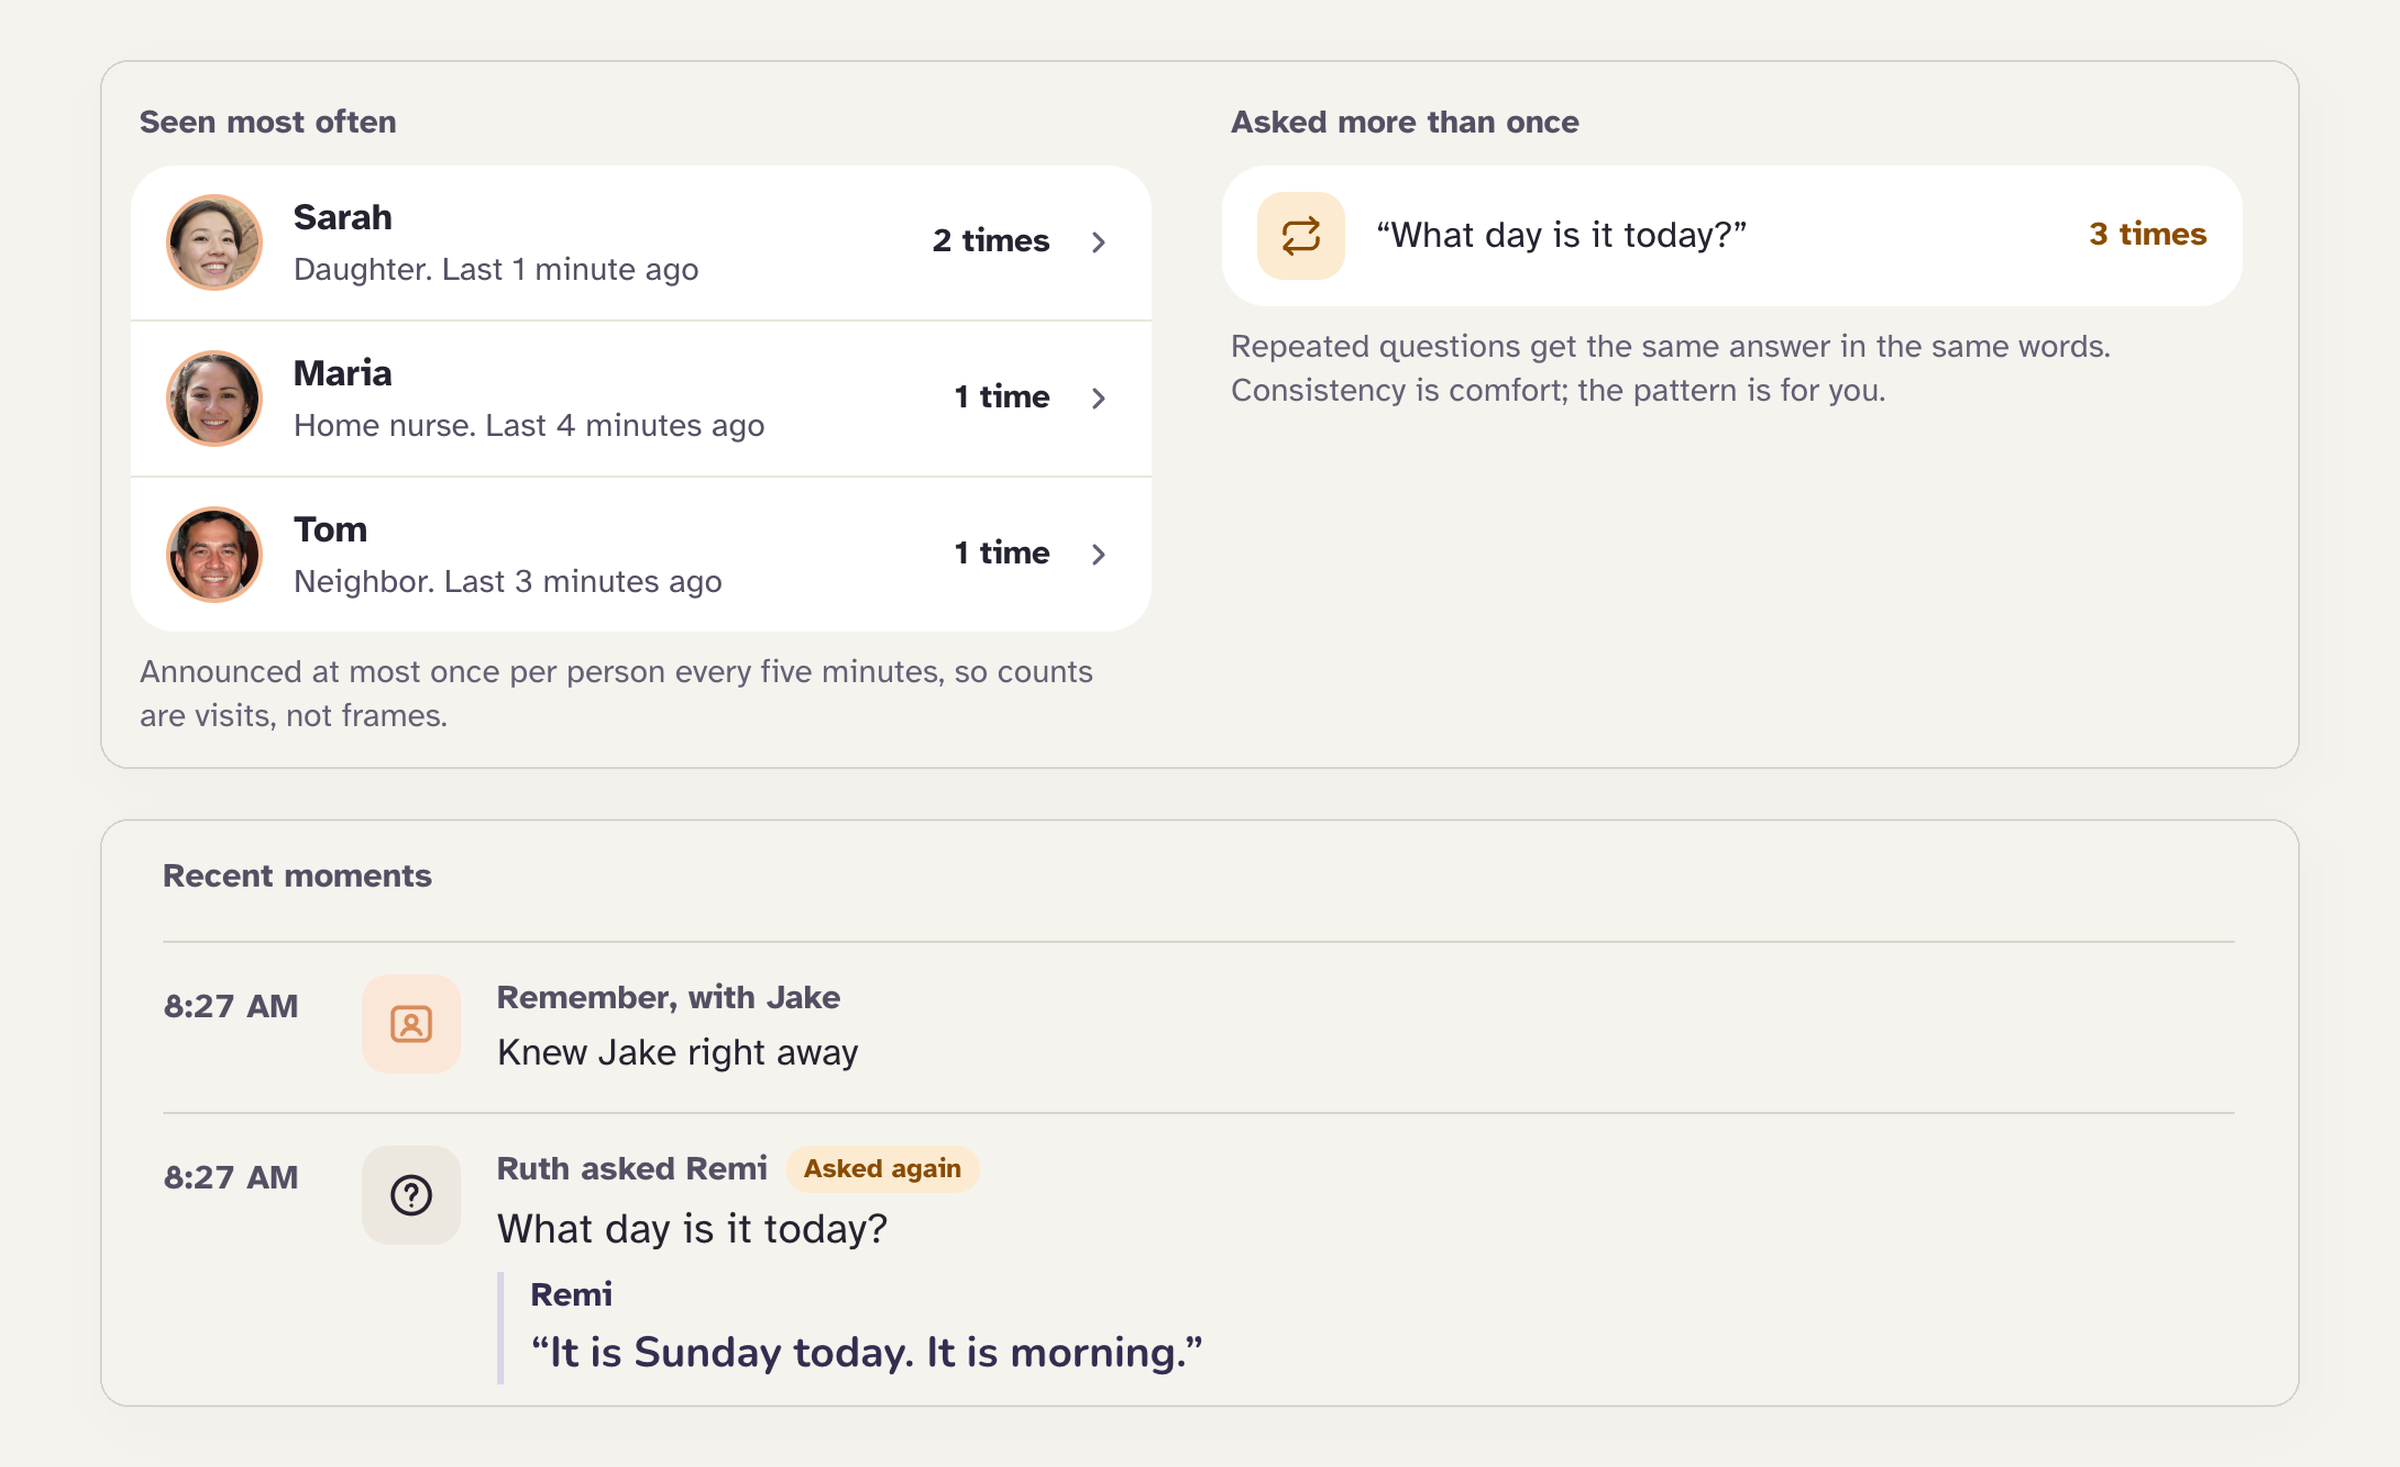Click the "2 times" count for Sarah
Viewport: 2400px width, 1467px height.
pos(990,241)
